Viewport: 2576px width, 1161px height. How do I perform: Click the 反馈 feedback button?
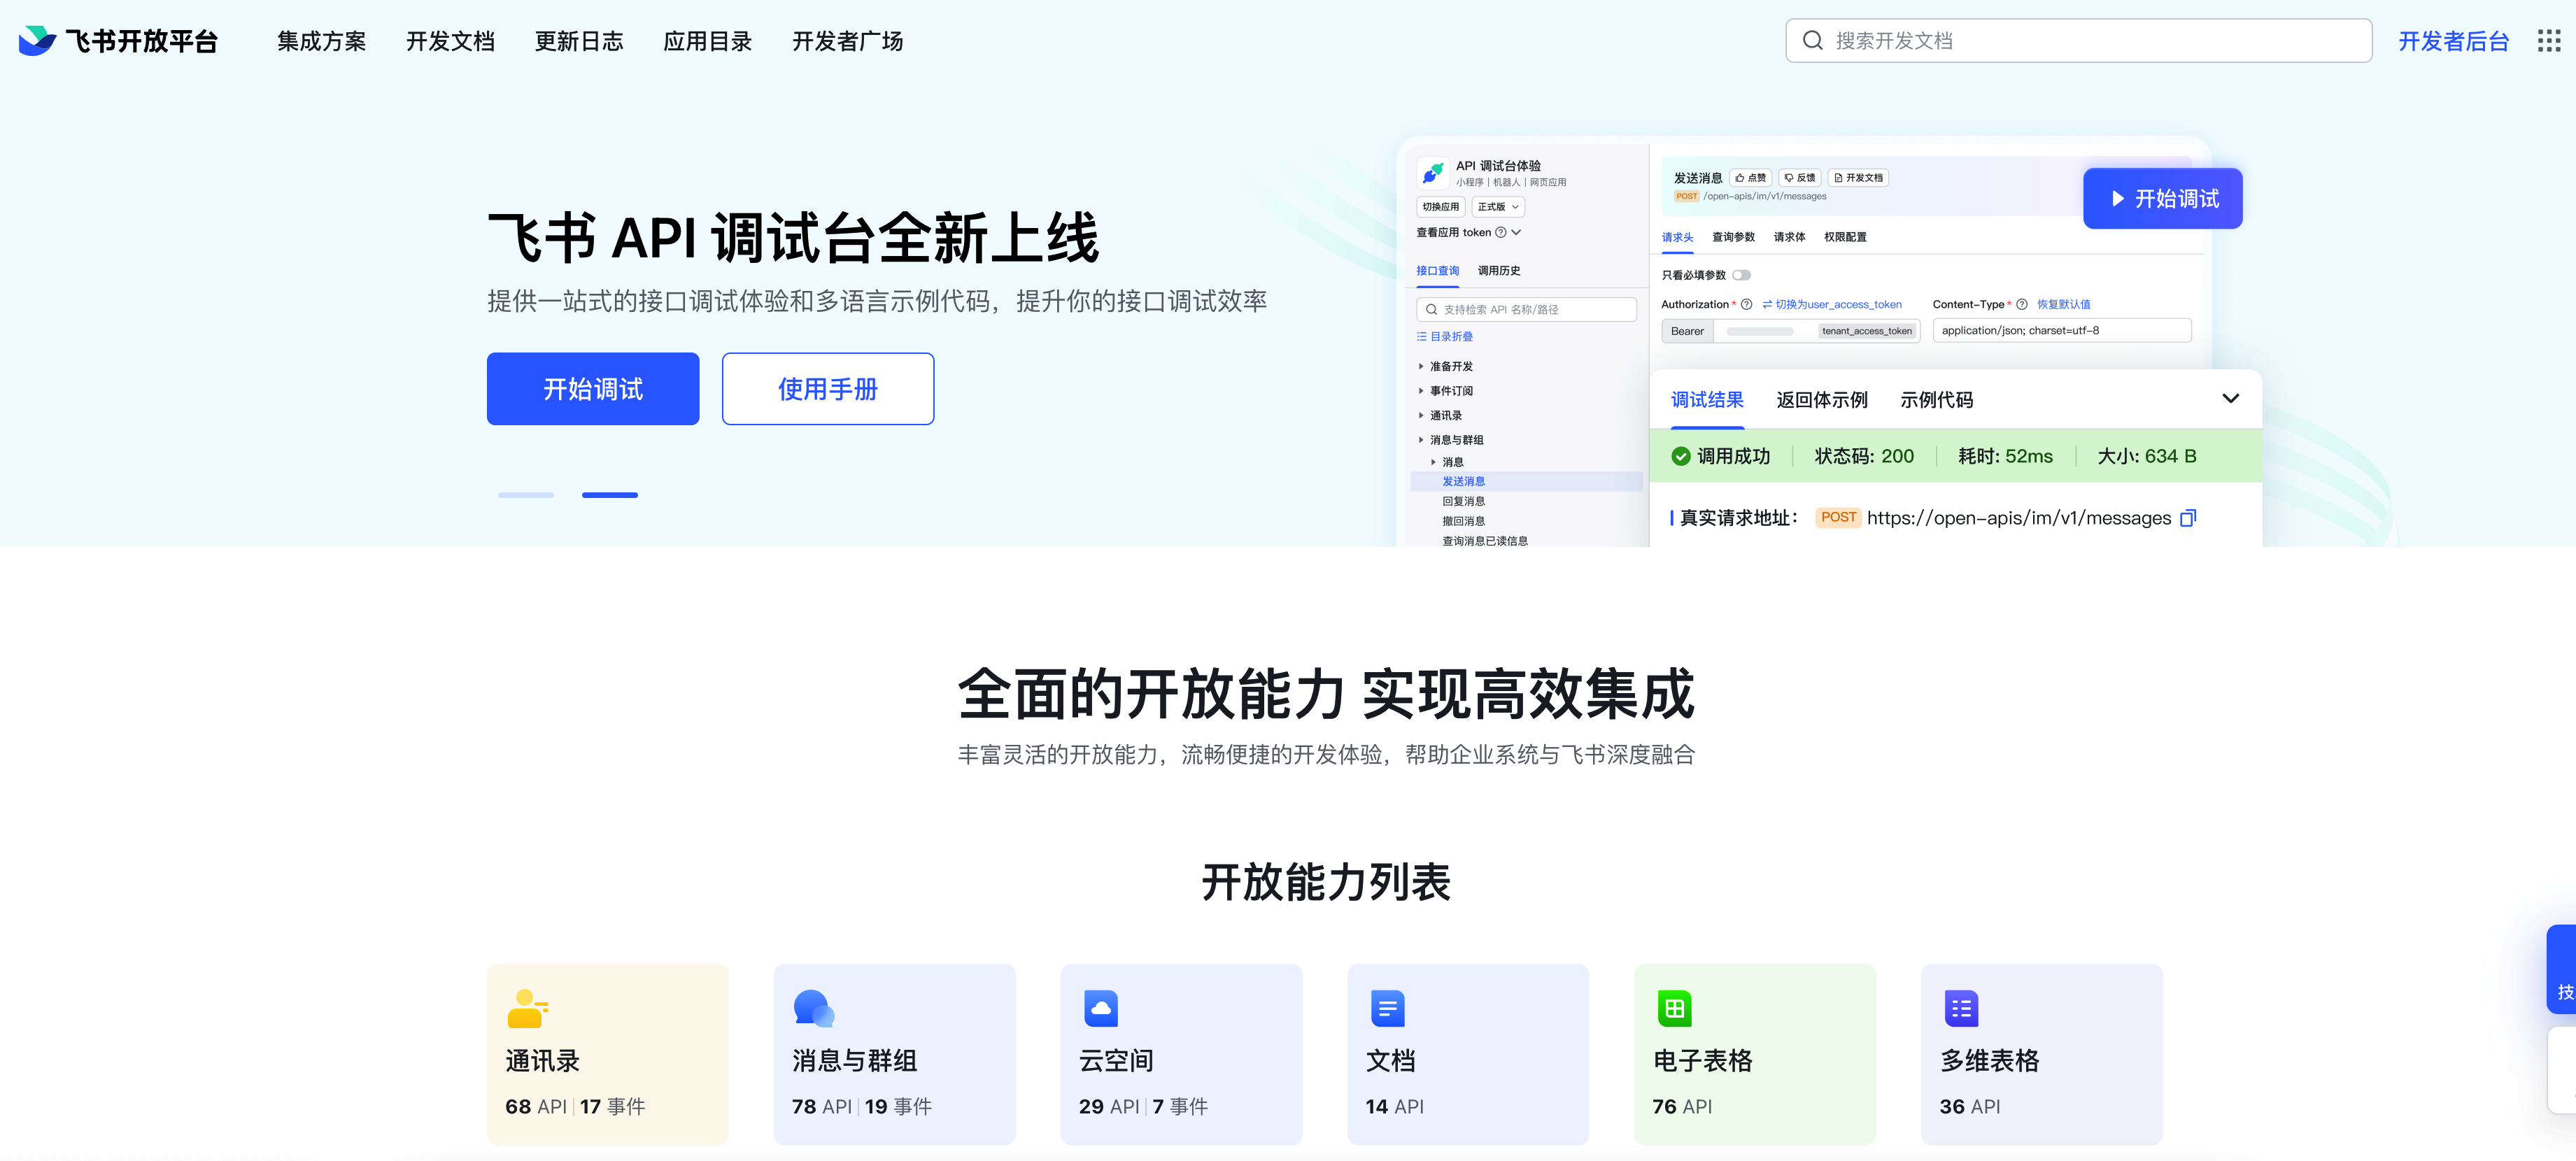[1800, 178]
